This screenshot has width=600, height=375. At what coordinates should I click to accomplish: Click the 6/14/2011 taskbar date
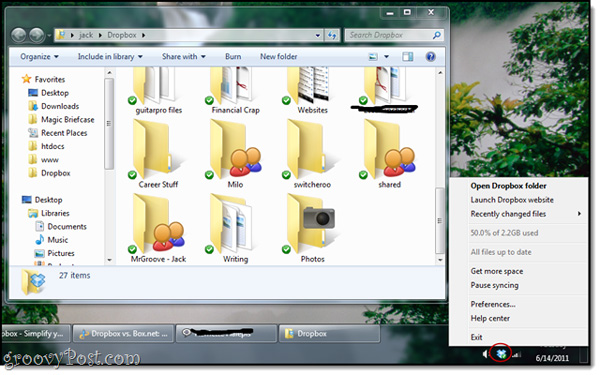552,358
